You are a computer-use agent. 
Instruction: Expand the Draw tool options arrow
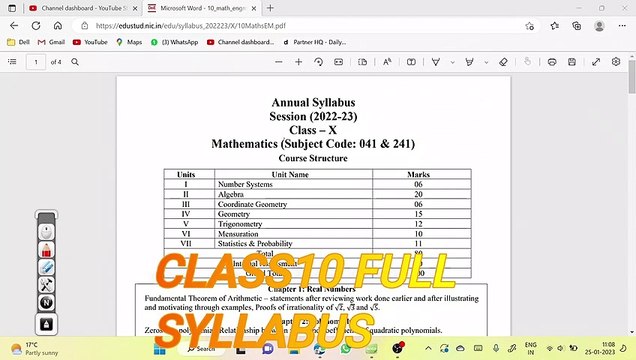coord(453,62)
